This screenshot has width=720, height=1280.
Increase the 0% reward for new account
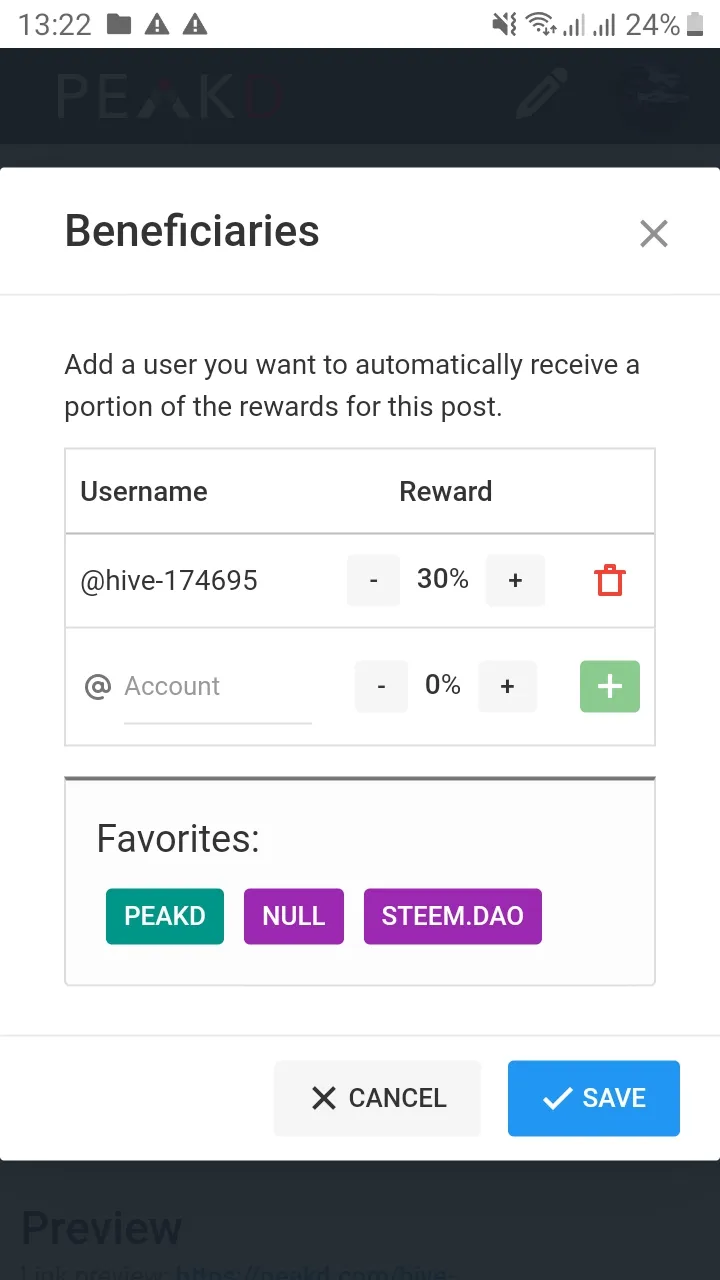point(507,686)
